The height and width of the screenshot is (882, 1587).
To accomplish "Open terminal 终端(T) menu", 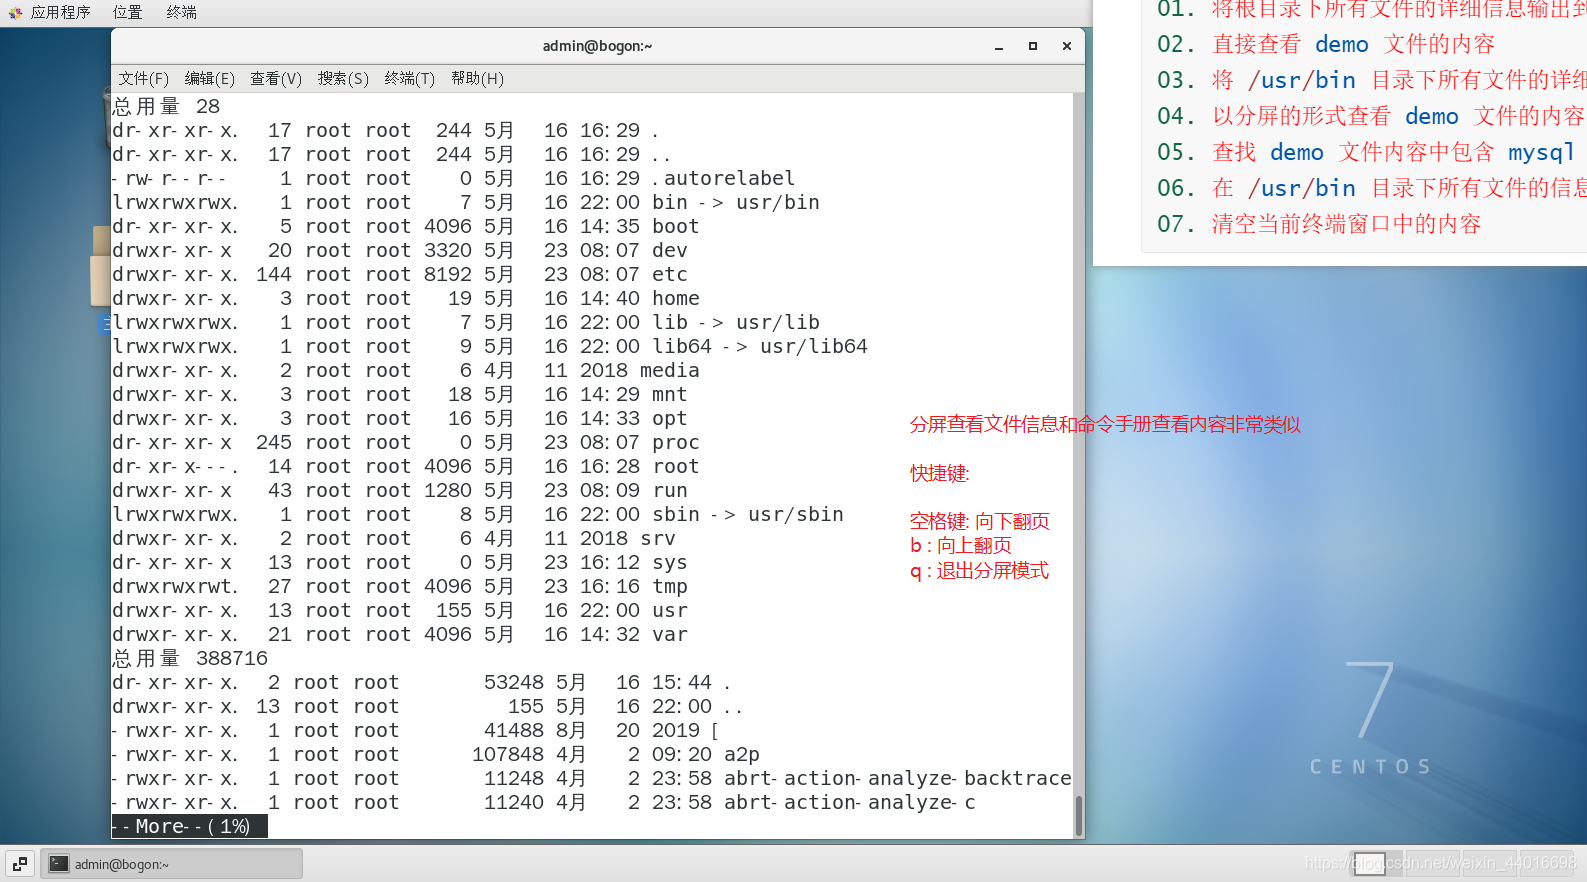I will pyautogui.click(x=410, y=78).
